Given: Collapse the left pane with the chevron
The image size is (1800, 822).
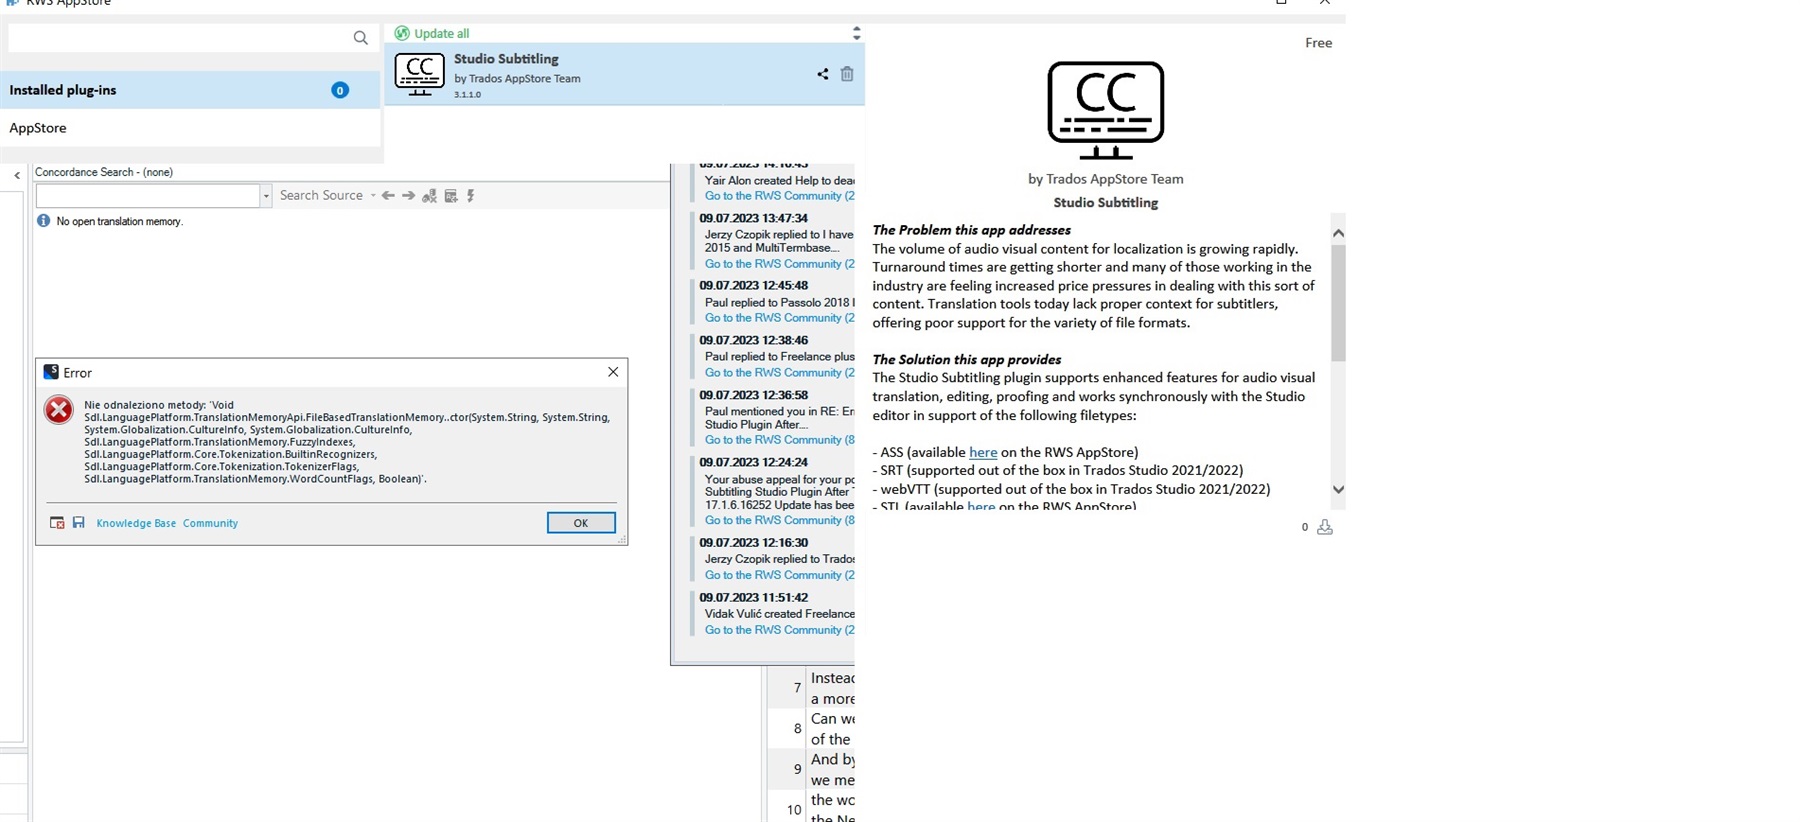Looking at the screenshot, I should 17,175.
